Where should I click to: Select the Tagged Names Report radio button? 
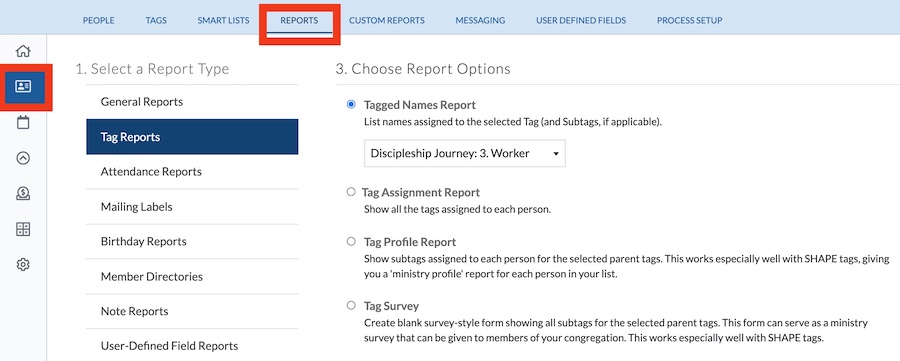coord(351,104)
